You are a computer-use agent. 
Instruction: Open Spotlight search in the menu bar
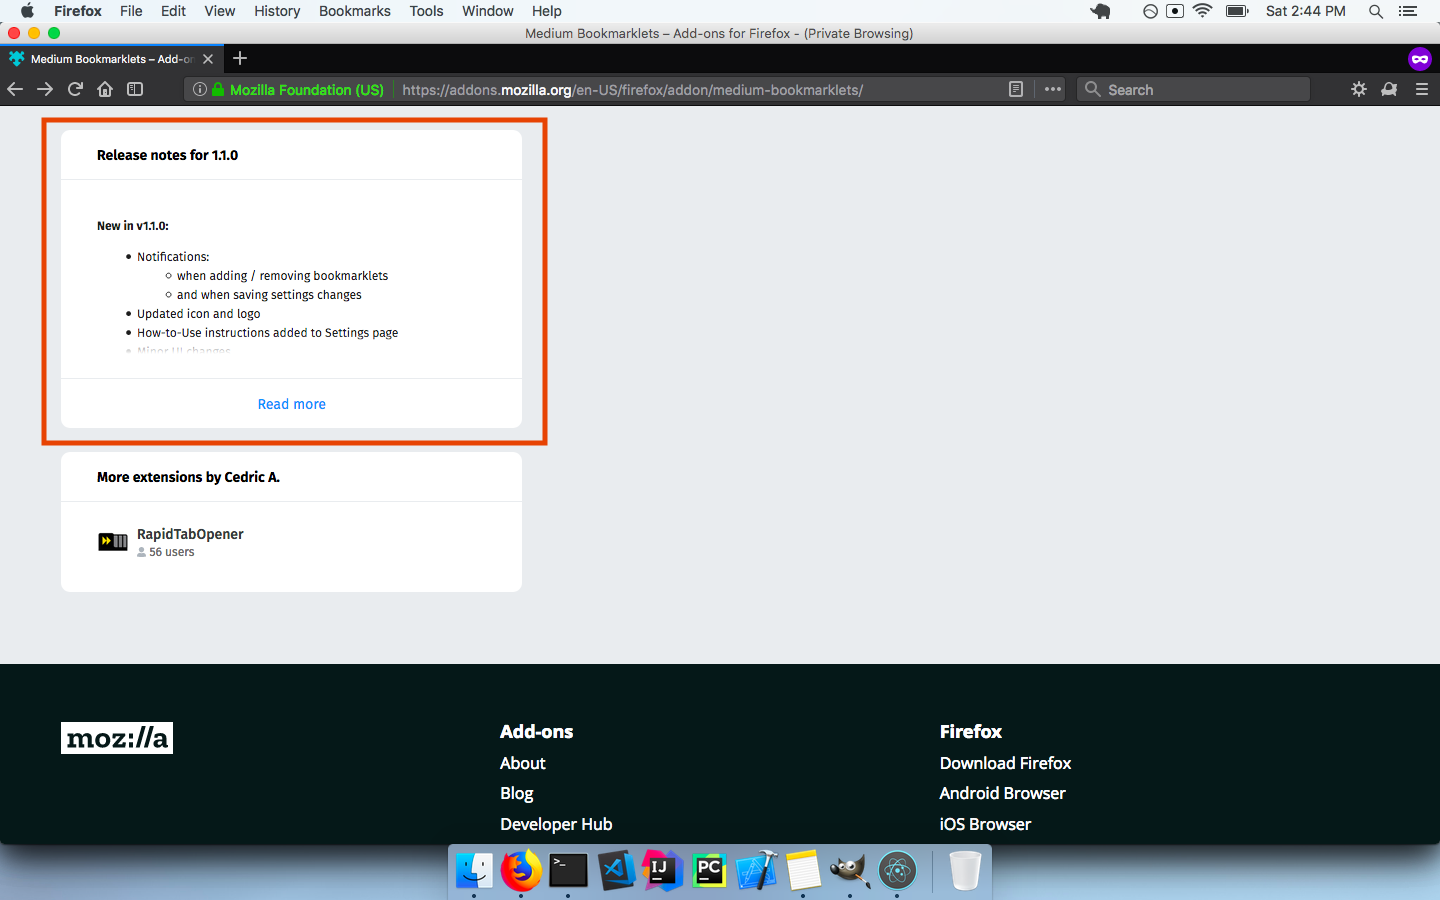point(1376,11)
